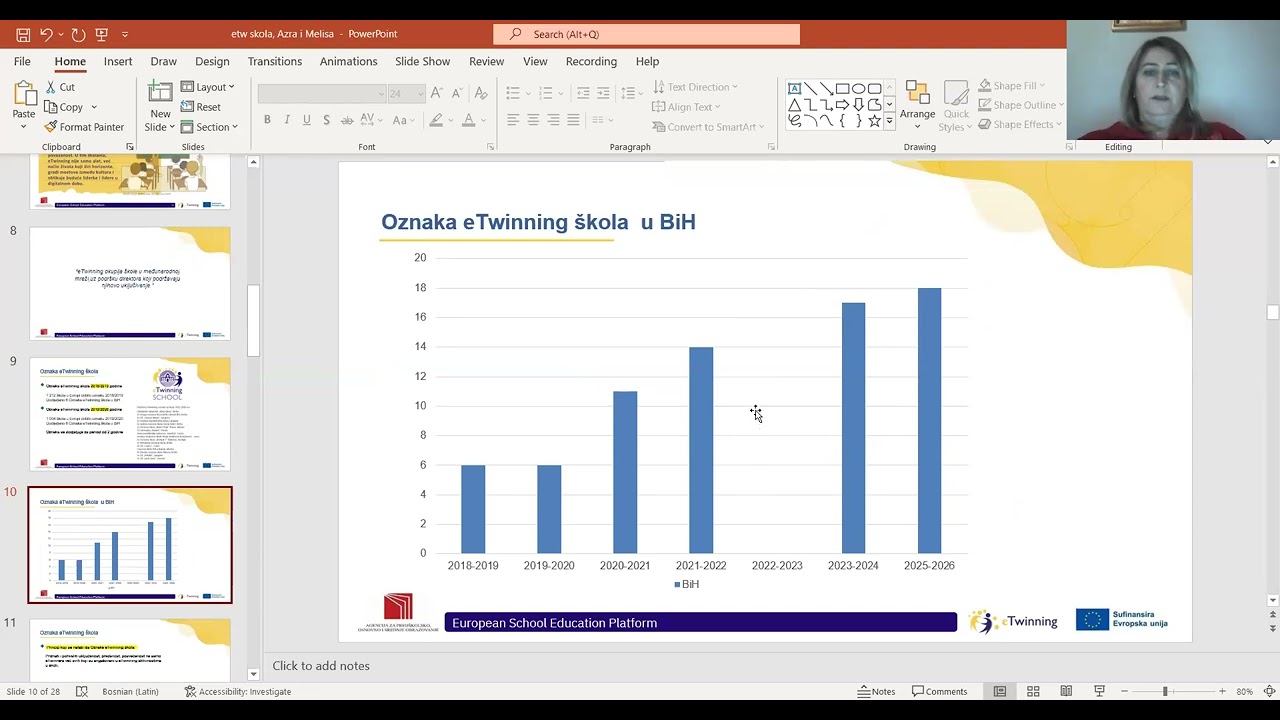Open Clipboard dialog launcher
The height and width of the screenshot is (720, 1280).
pos(130,147)
